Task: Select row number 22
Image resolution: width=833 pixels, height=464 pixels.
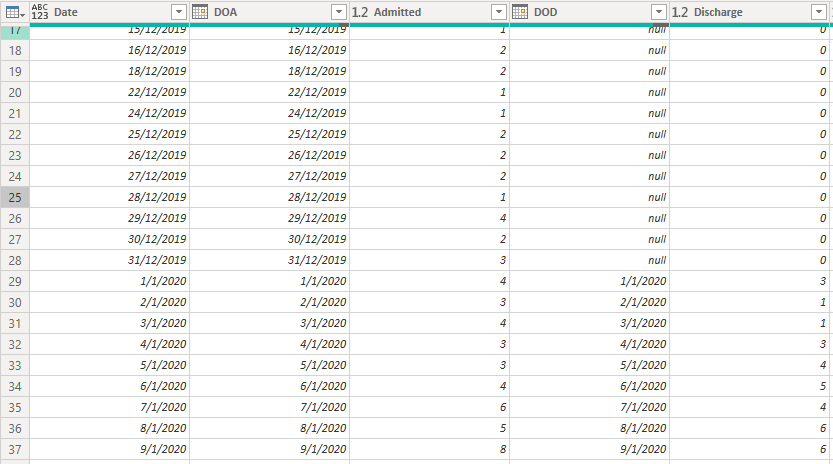Action: (15, 134)
